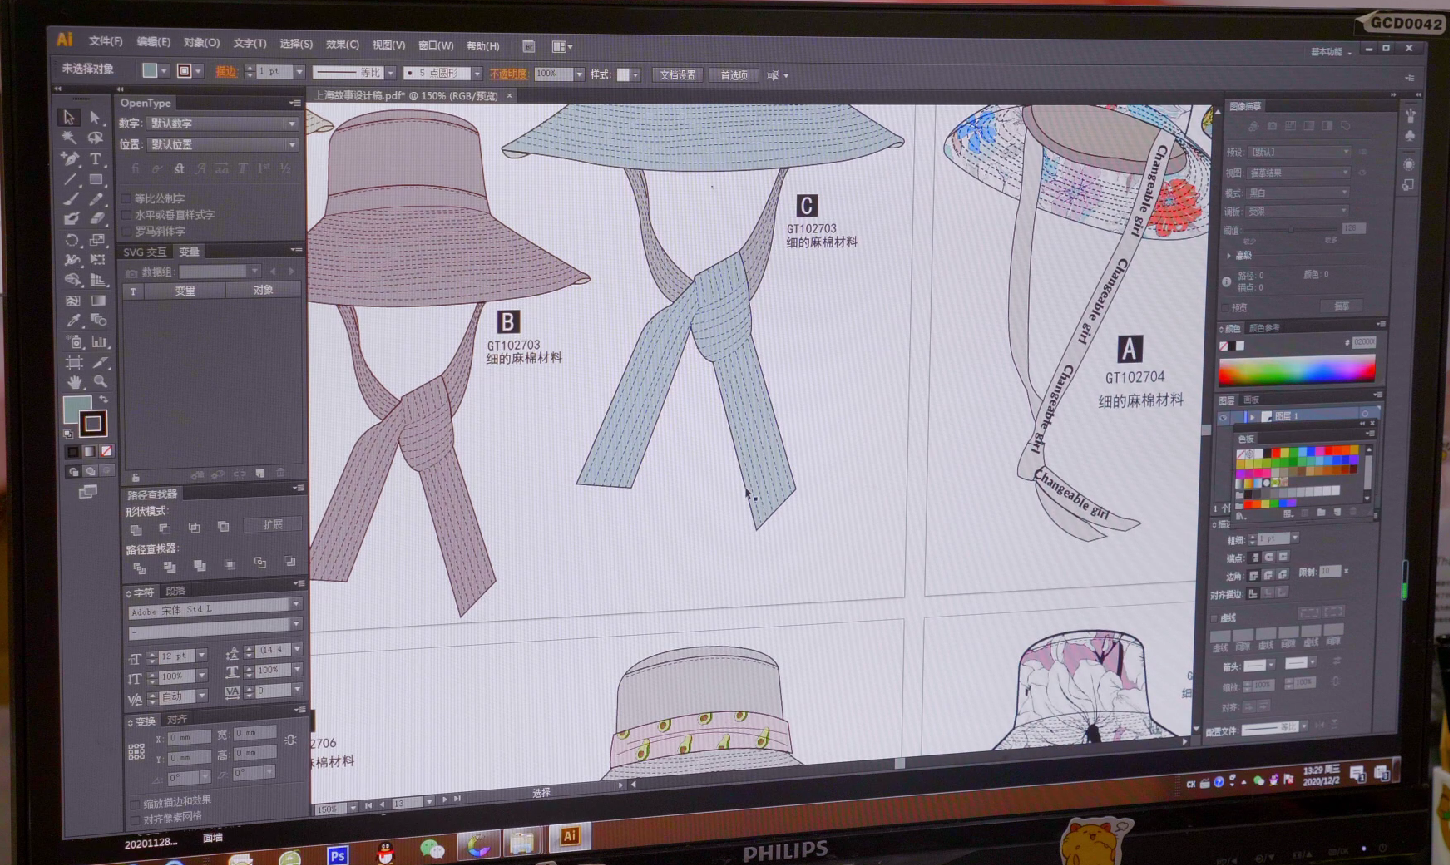Select the Rectangle shape tool
Image resolution: width=1450 pixels, height=865 pixels.
[x=96, y=180]
